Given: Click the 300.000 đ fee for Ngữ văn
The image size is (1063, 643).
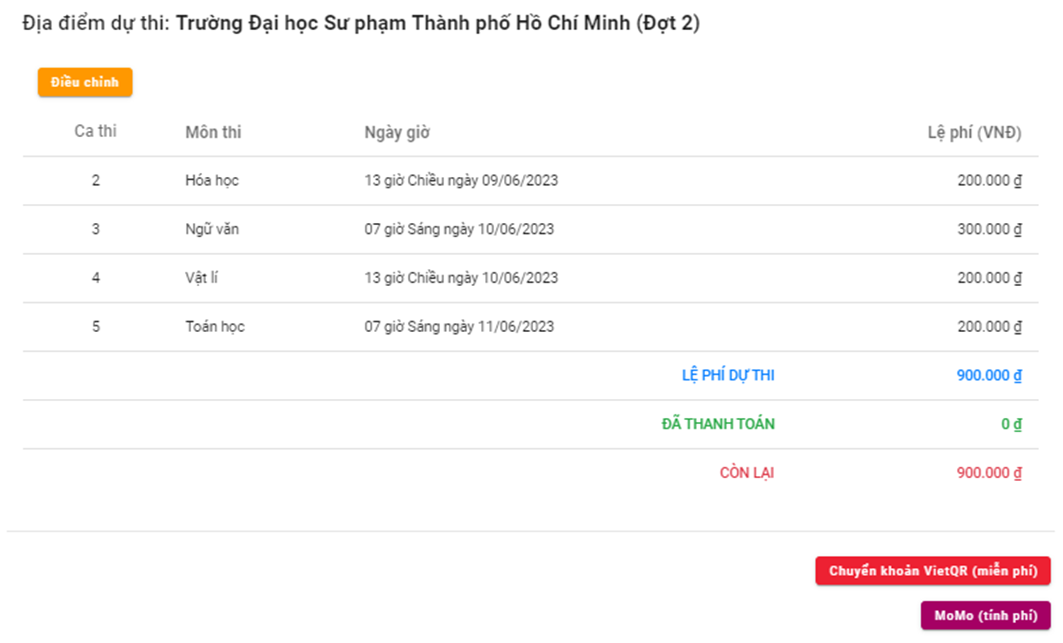Looking at the screenshot, I should click(989, 229).
